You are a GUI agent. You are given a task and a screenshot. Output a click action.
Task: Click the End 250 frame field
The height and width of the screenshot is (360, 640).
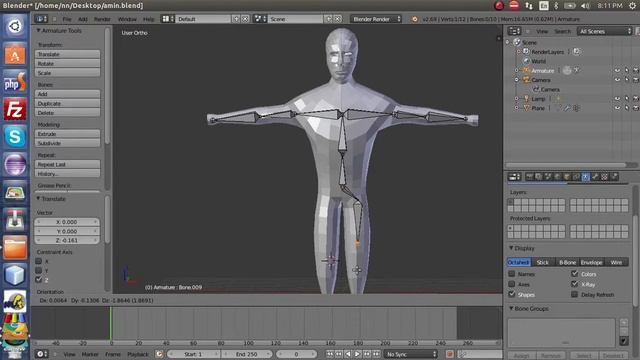(x=247, y=354)
